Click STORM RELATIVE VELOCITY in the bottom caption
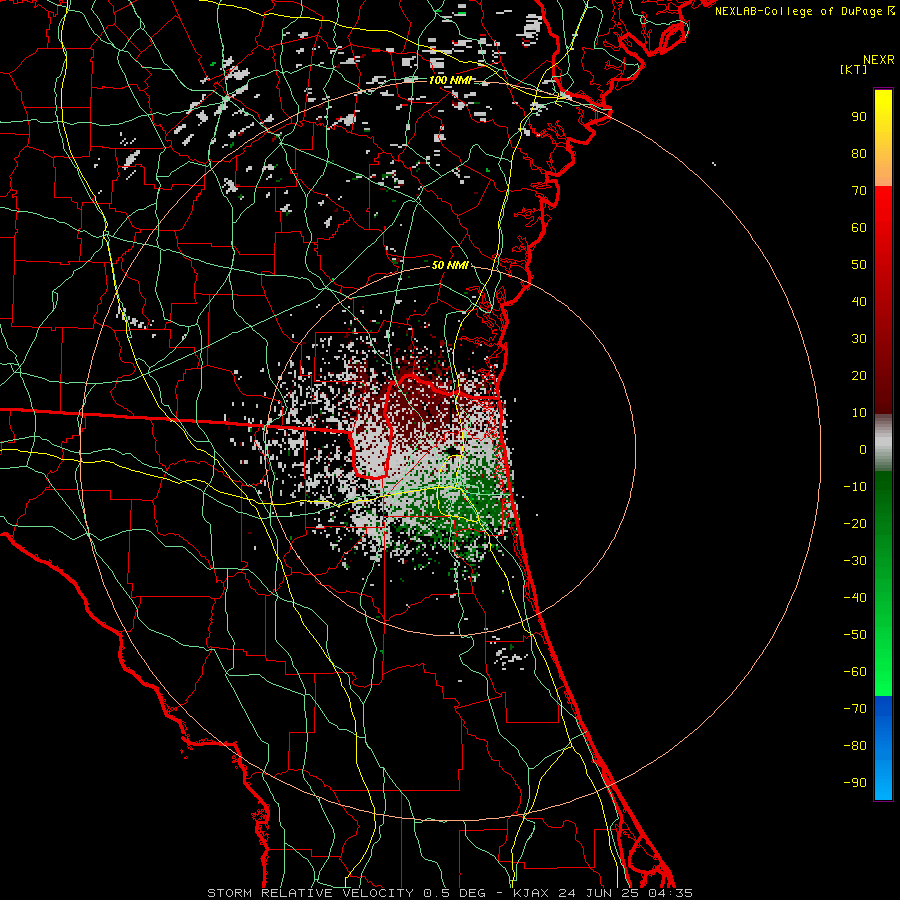The image size is (900, 900). click(x=310, y=893)
